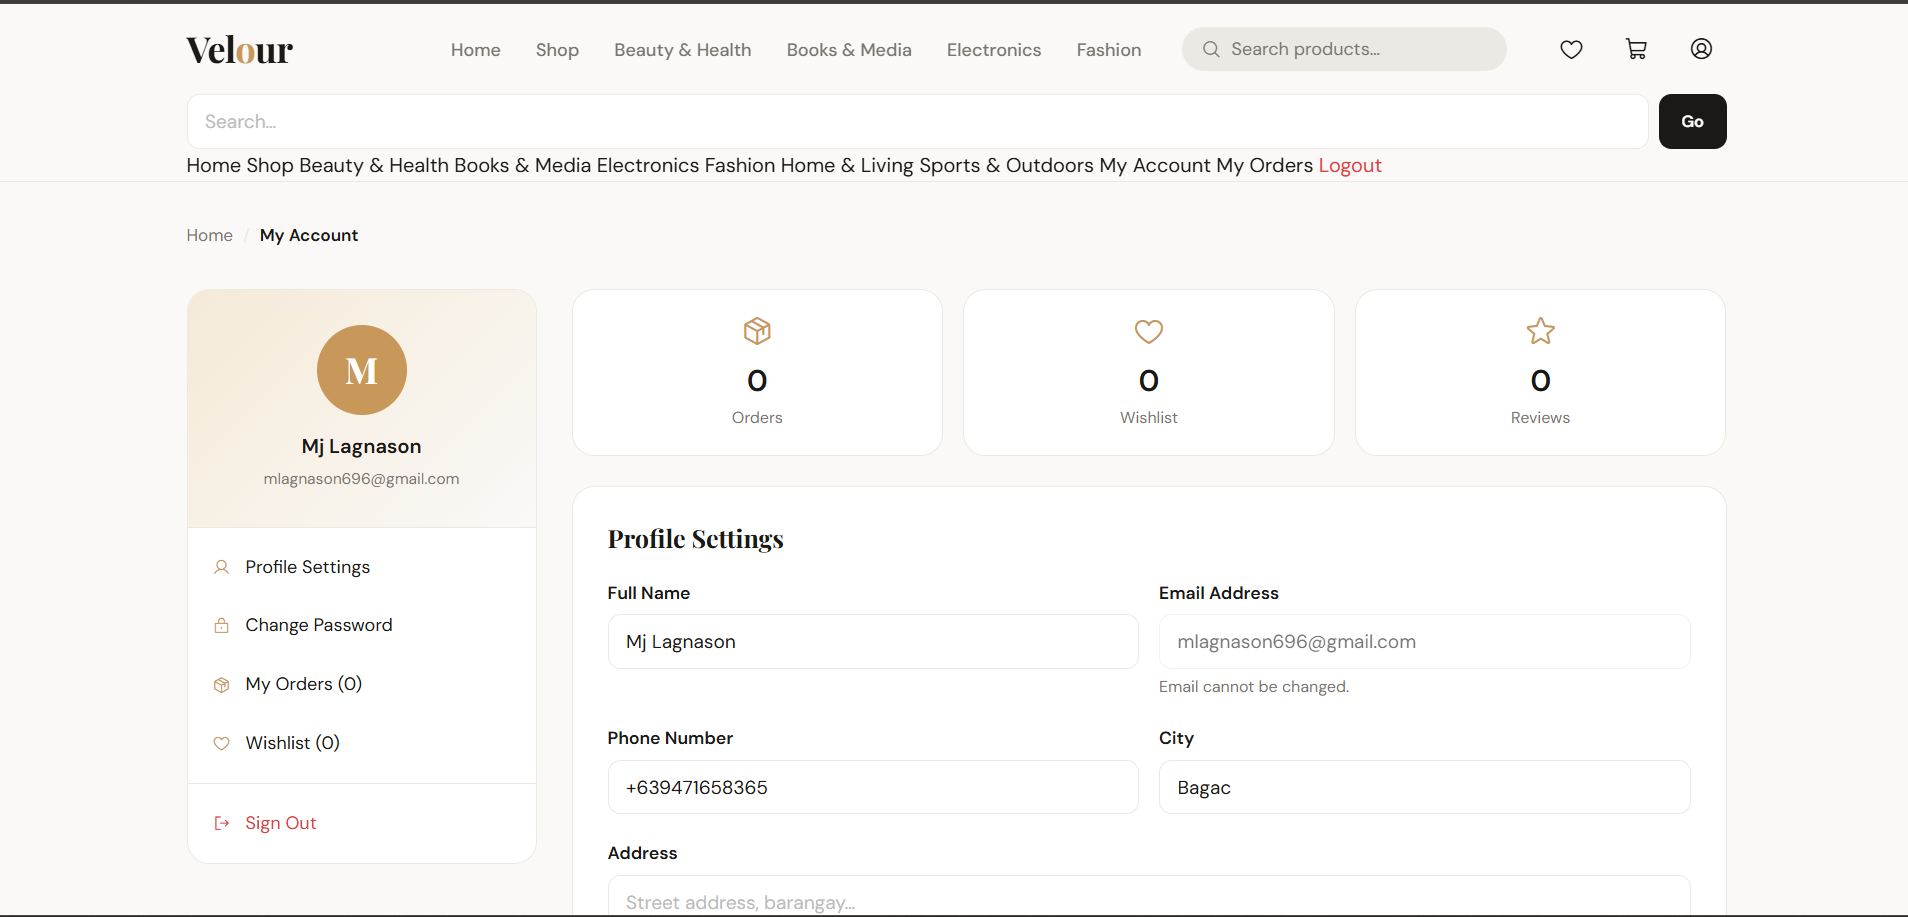The image size is (1908, 917).
Task: Open the shopping cart icon
Action: pos(1636,49)
